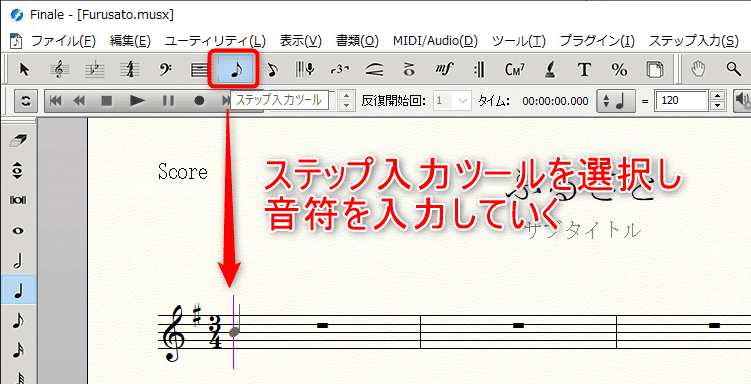This screenshot has height=384, width=751.
Task: Select the eighth note duration
Action: 18,321
